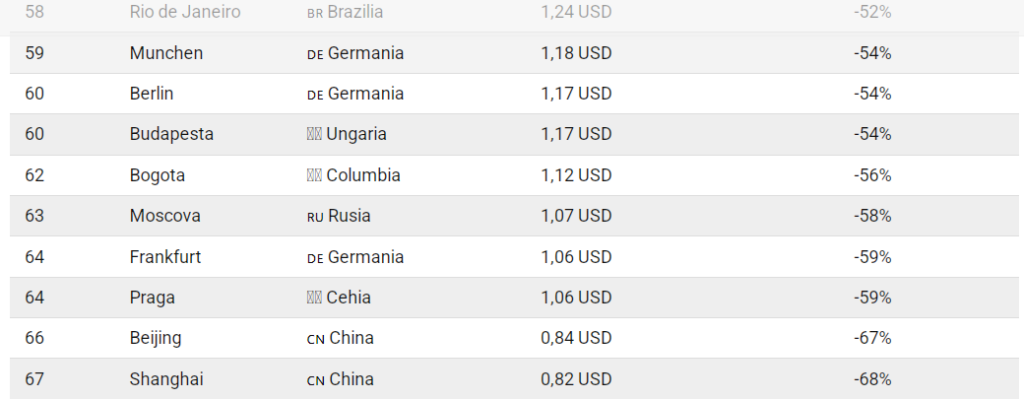Click the flag icon next to Columbia
This screenshot has width=1024, height=400.
coord(314,175)
